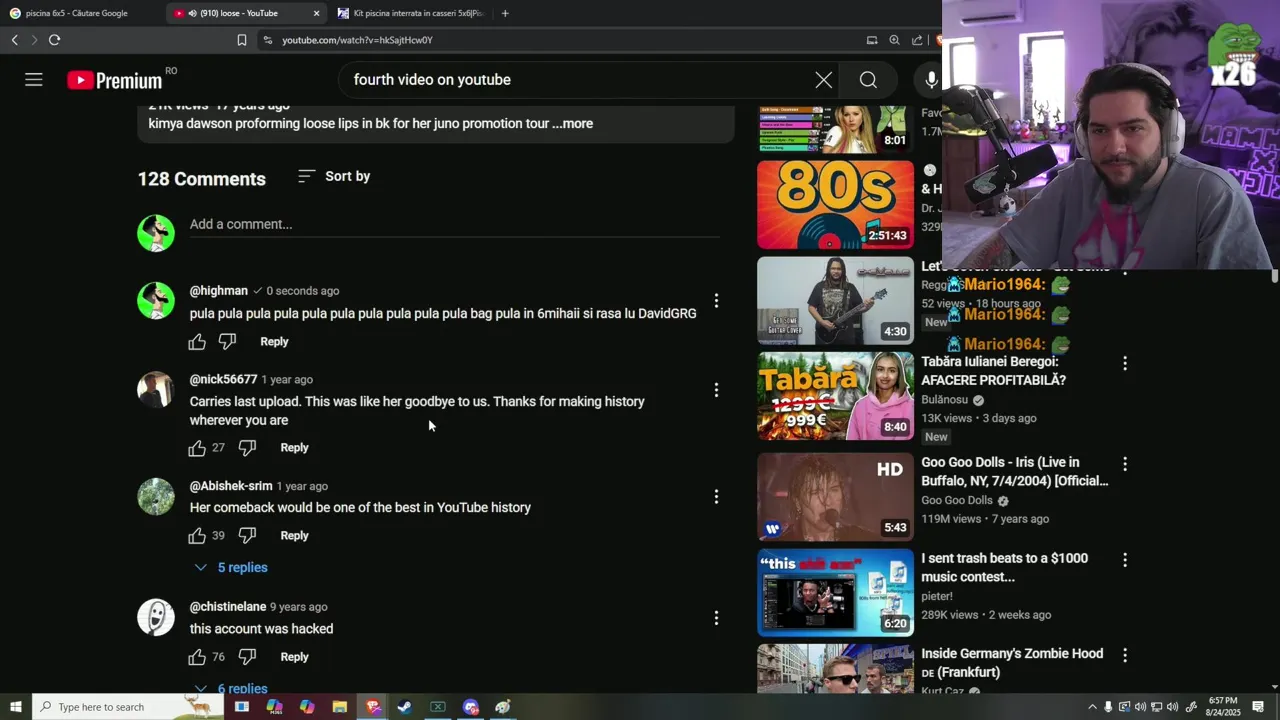Like the @nick56677 comment
1280x720 pixels.
pos(197,448)
